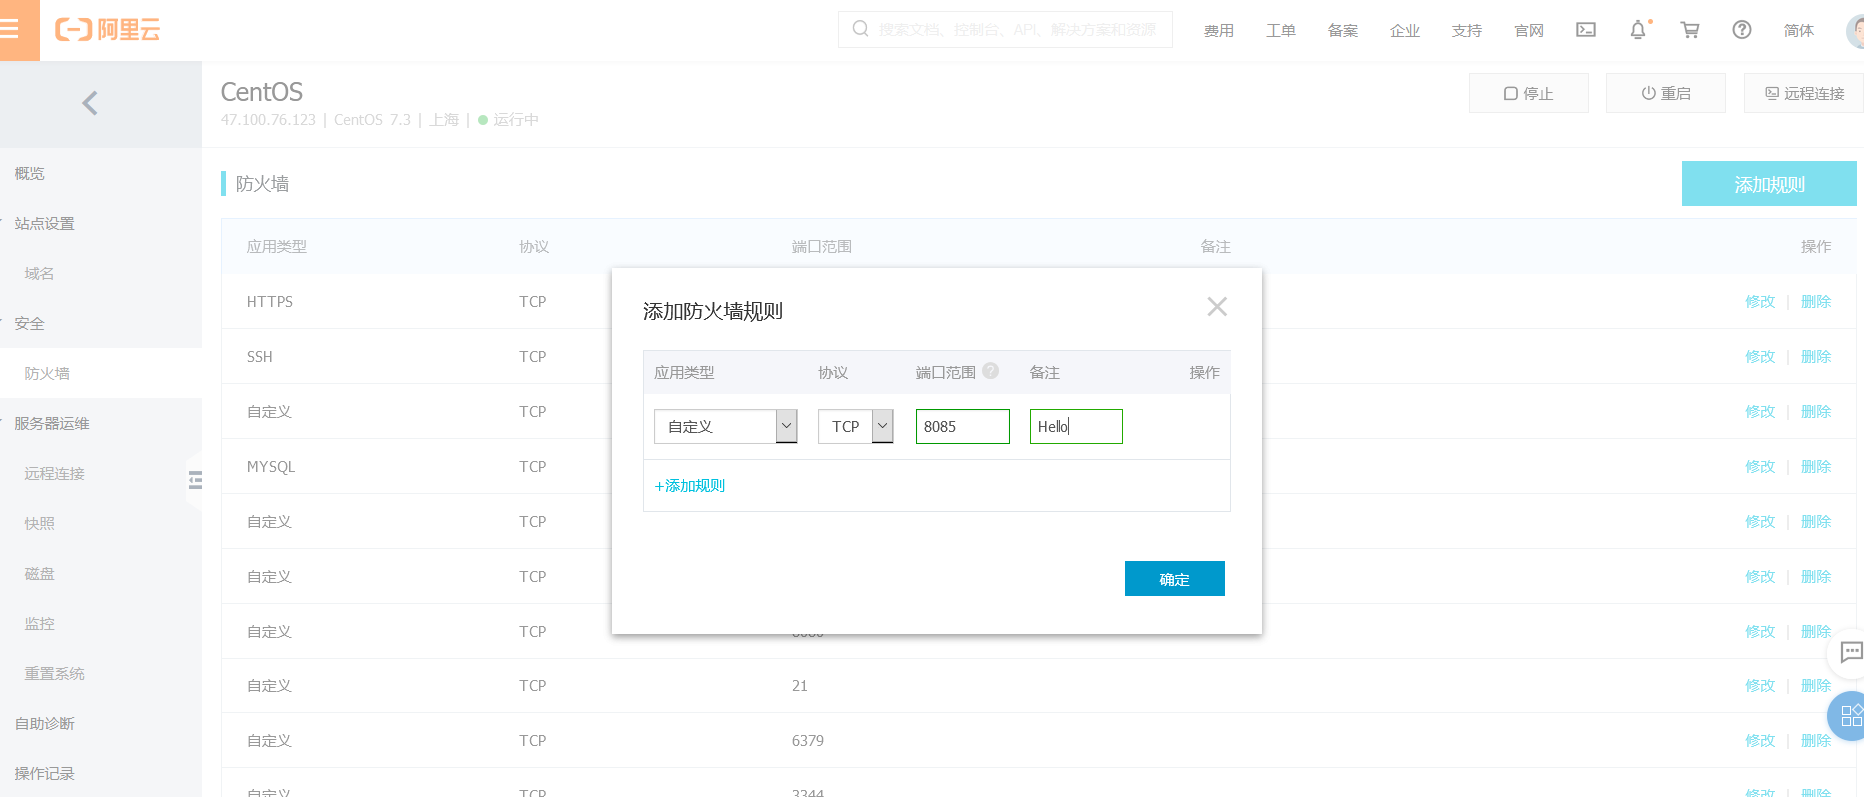This screenshot has width=1864, height=797.
Task: Click the top search documentation box
Action: coord(1005,30)
